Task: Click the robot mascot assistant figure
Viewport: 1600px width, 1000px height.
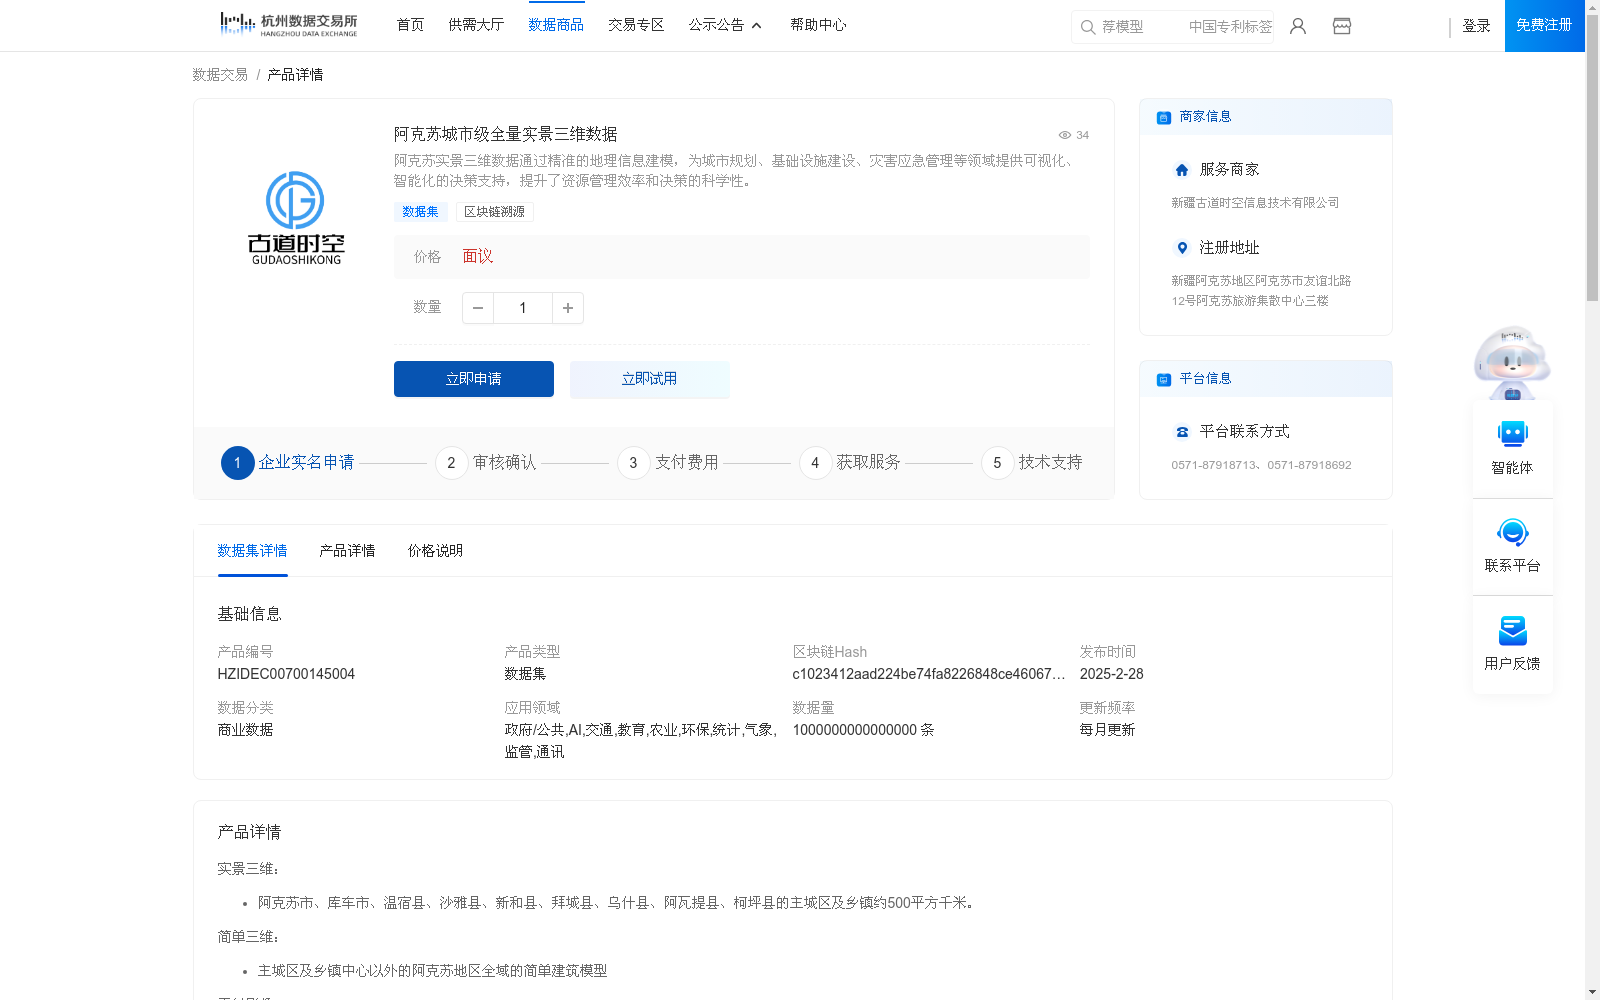Action: tap(1512, 363)
